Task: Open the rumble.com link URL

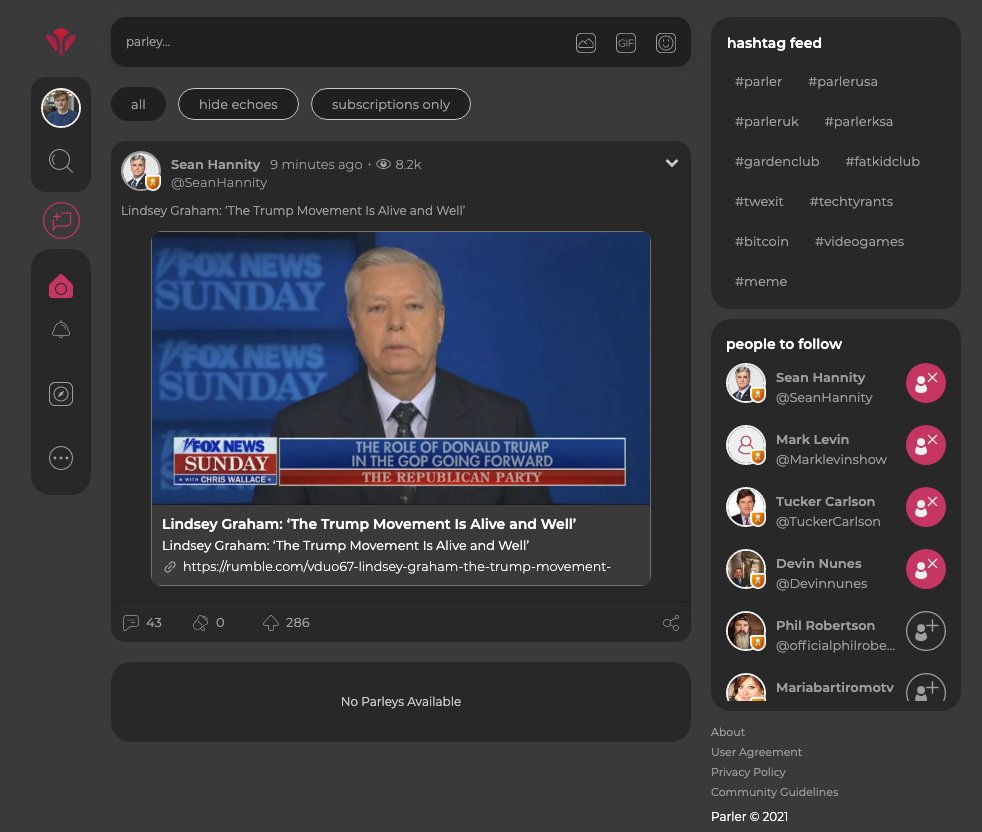Action: [x=396, y=566]
